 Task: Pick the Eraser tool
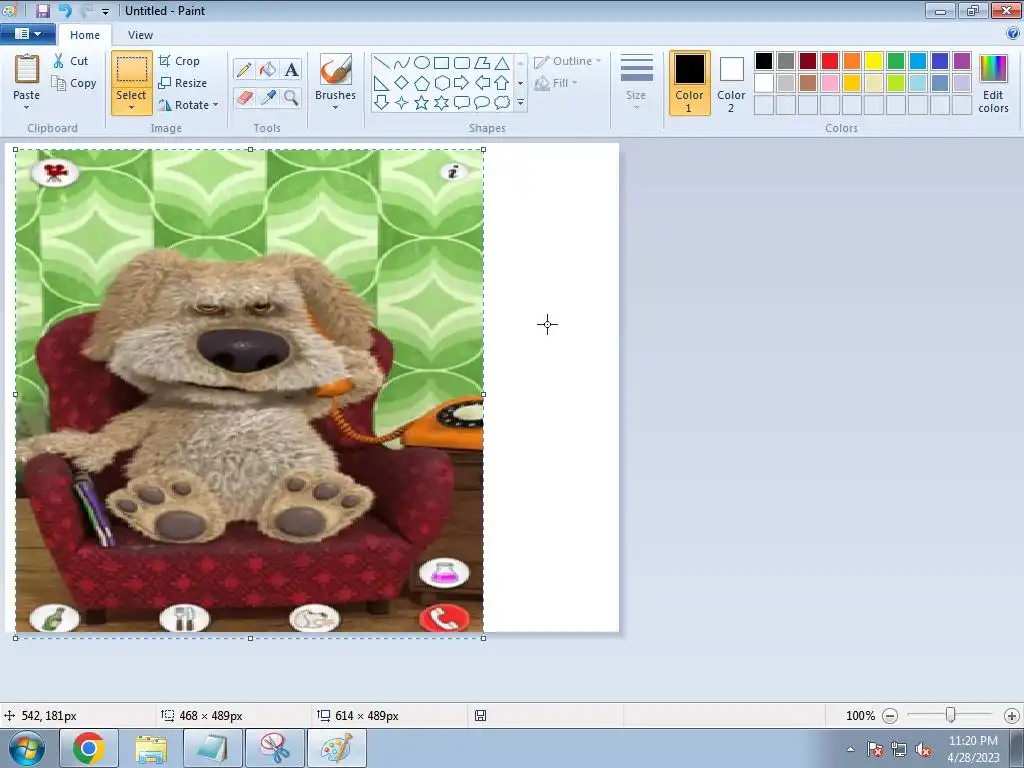(244, 98)
